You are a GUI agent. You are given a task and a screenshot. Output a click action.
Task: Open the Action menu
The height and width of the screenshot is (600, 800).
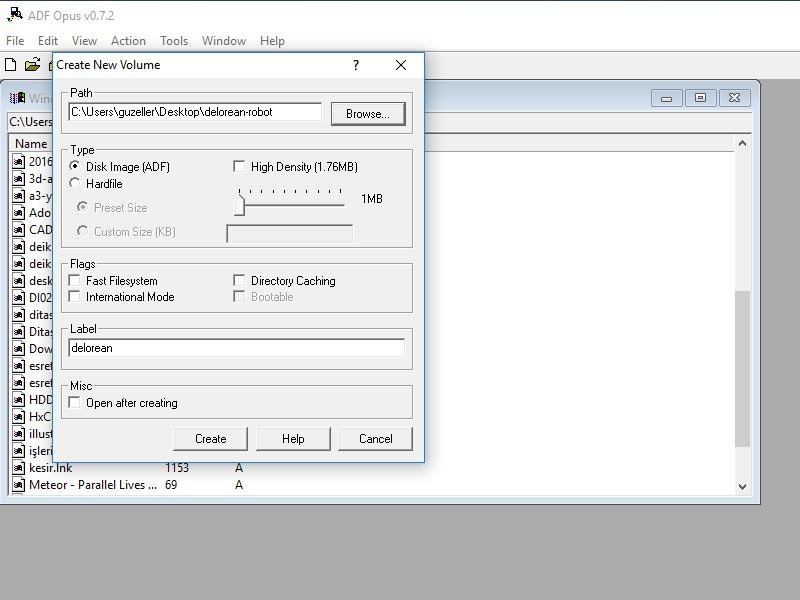[x=129, y=41]
